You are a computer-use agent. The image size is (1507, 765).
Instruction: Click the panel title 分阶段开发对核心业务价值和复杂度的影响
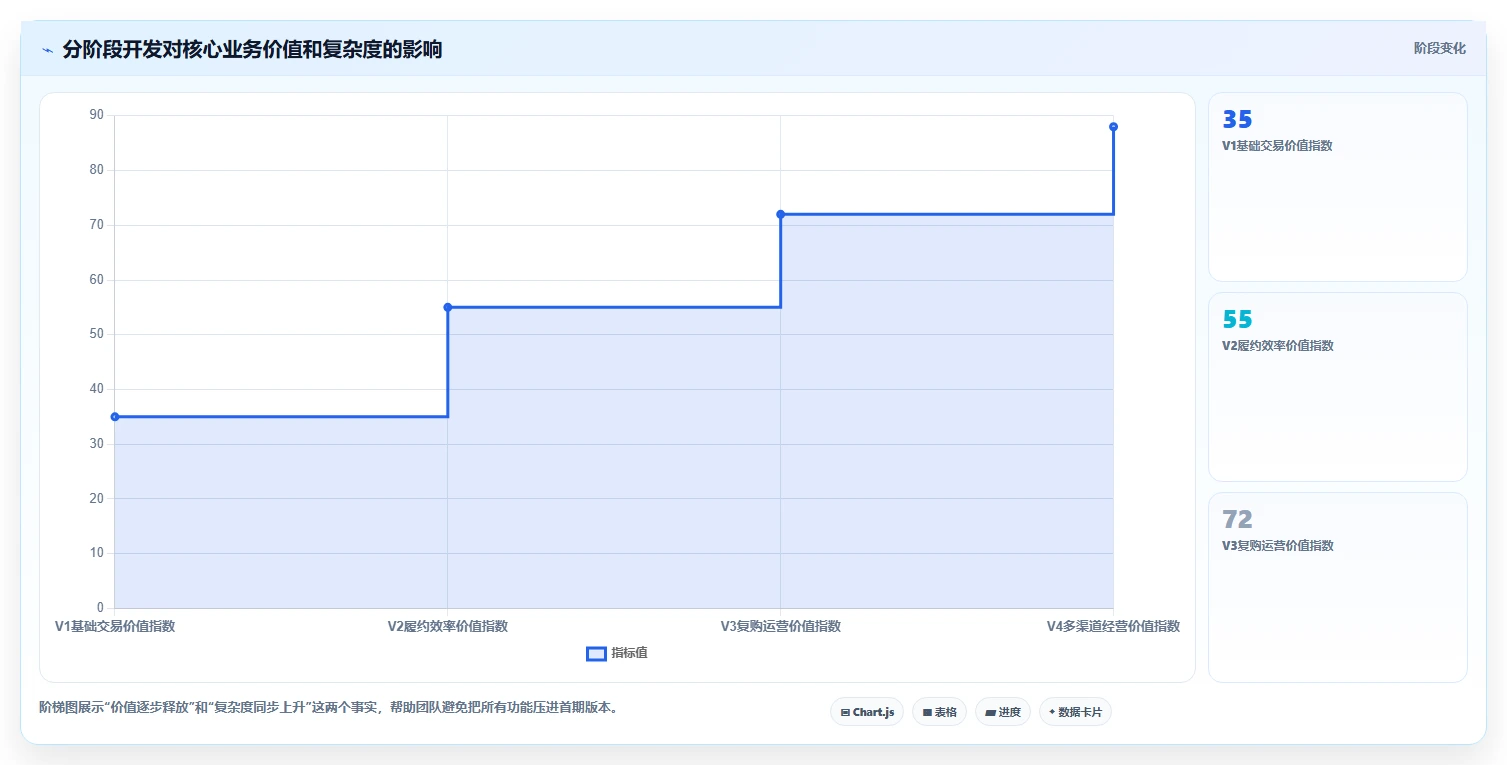coord(252,49)
